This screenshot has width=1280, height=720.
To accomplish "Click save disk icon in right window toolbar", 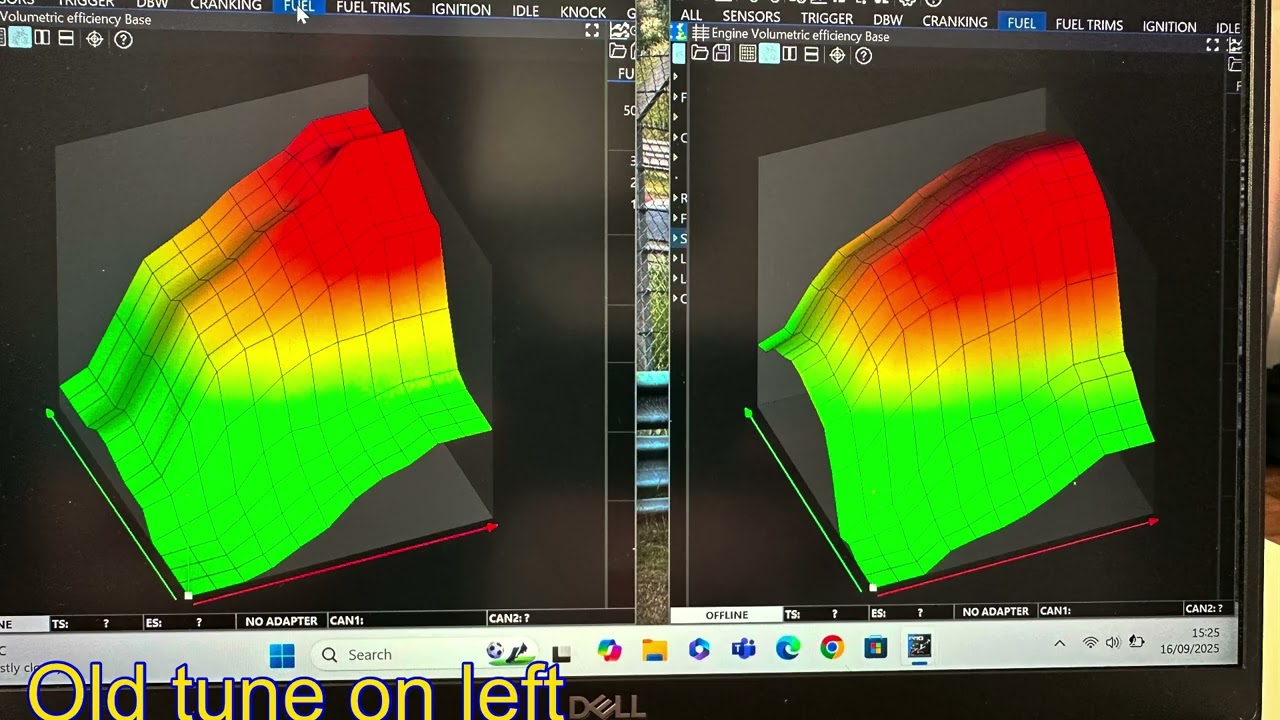I will tap(721, 54).
